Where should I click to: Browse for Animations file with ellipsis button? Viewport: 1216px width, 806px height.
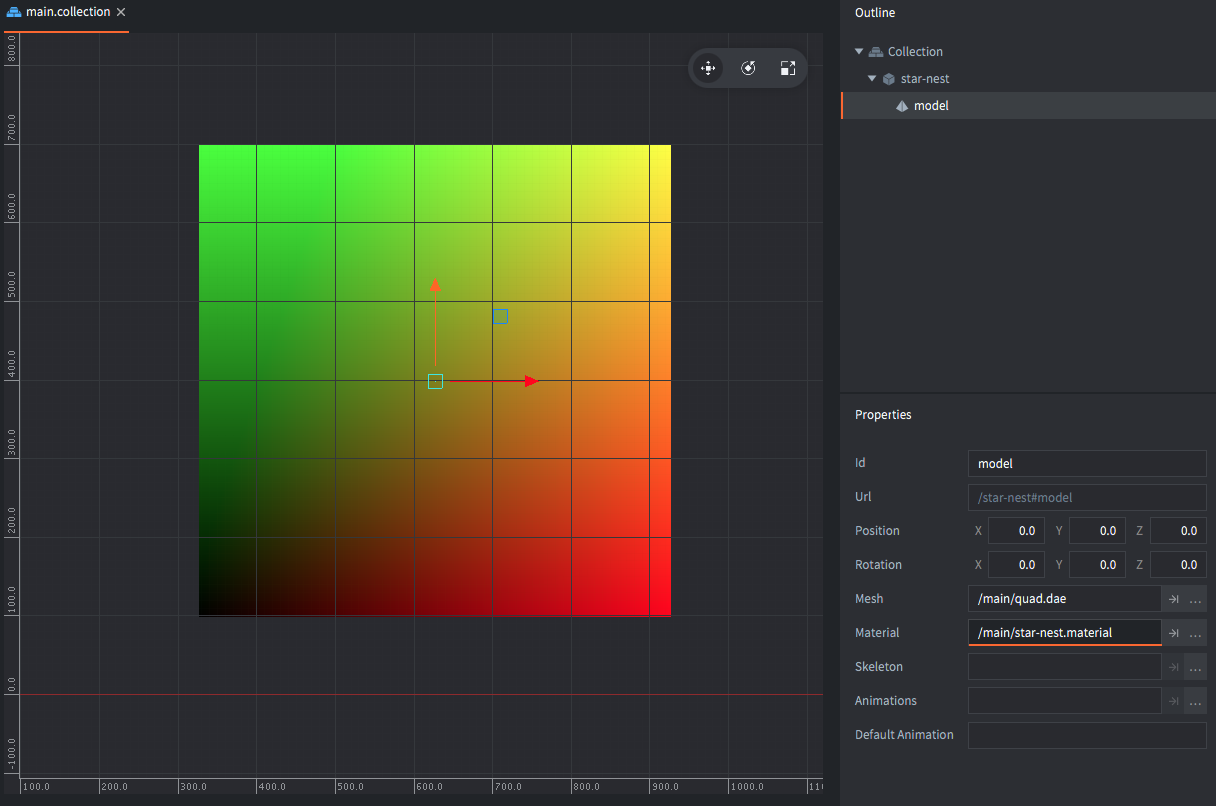click(x=1196, y=701)
